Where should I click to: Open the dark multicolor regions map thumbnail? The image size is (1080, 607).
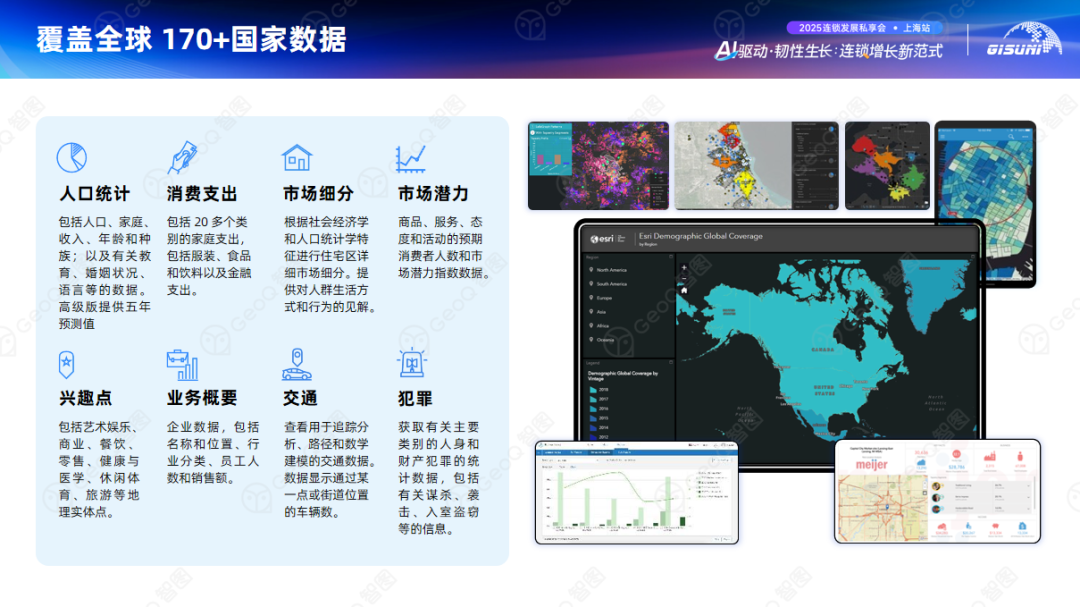887,166
